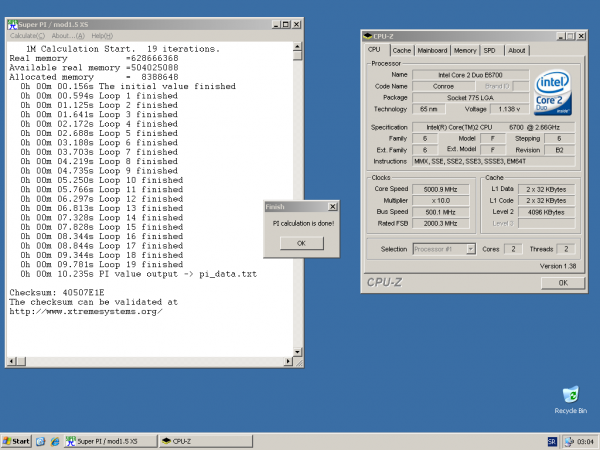Select the CPU tab in CPU-Z
Image resolution: width=600 pixels, height=450 pixels.
coord(374,50)
